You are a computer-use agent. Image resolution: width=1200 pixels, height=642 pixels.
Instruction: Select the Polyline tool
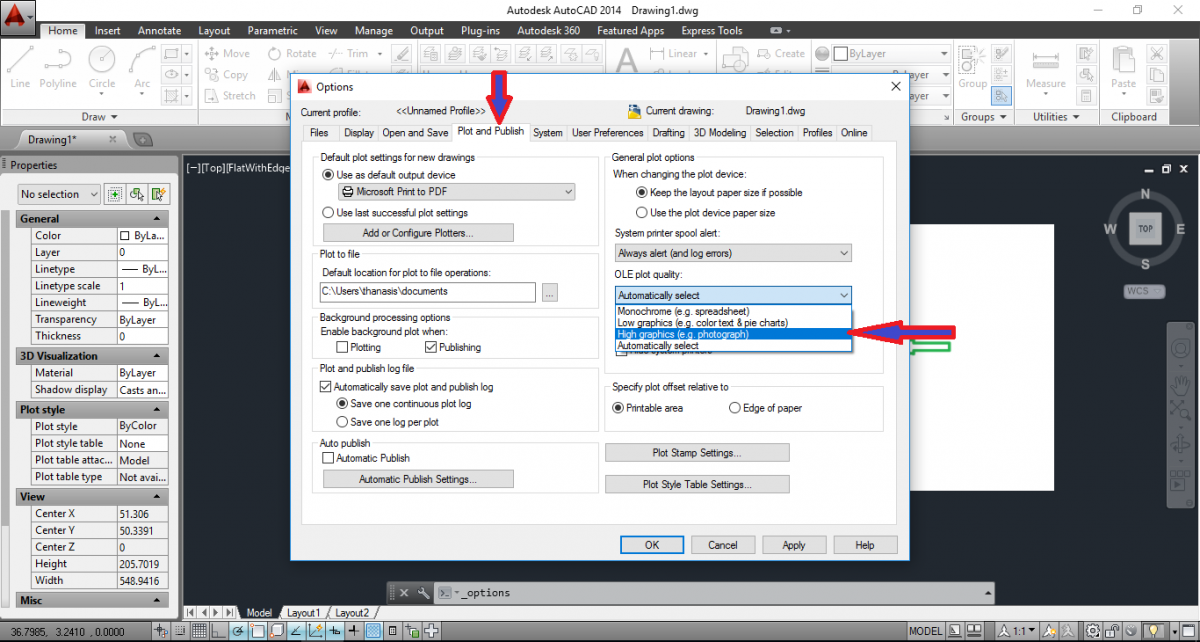click(59, 67)
